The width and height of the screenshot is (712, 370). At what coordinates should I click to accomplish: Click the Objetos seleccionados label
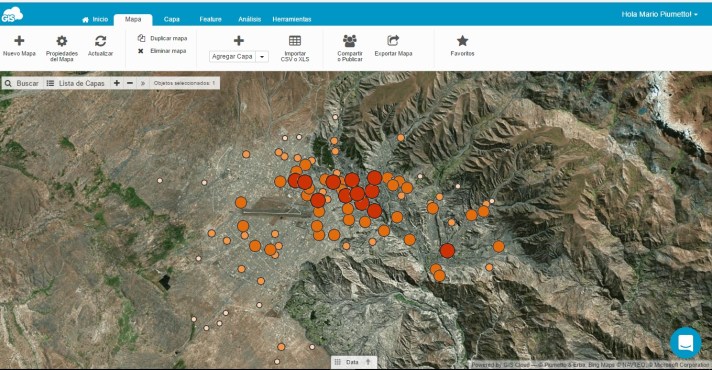[184, 83]
